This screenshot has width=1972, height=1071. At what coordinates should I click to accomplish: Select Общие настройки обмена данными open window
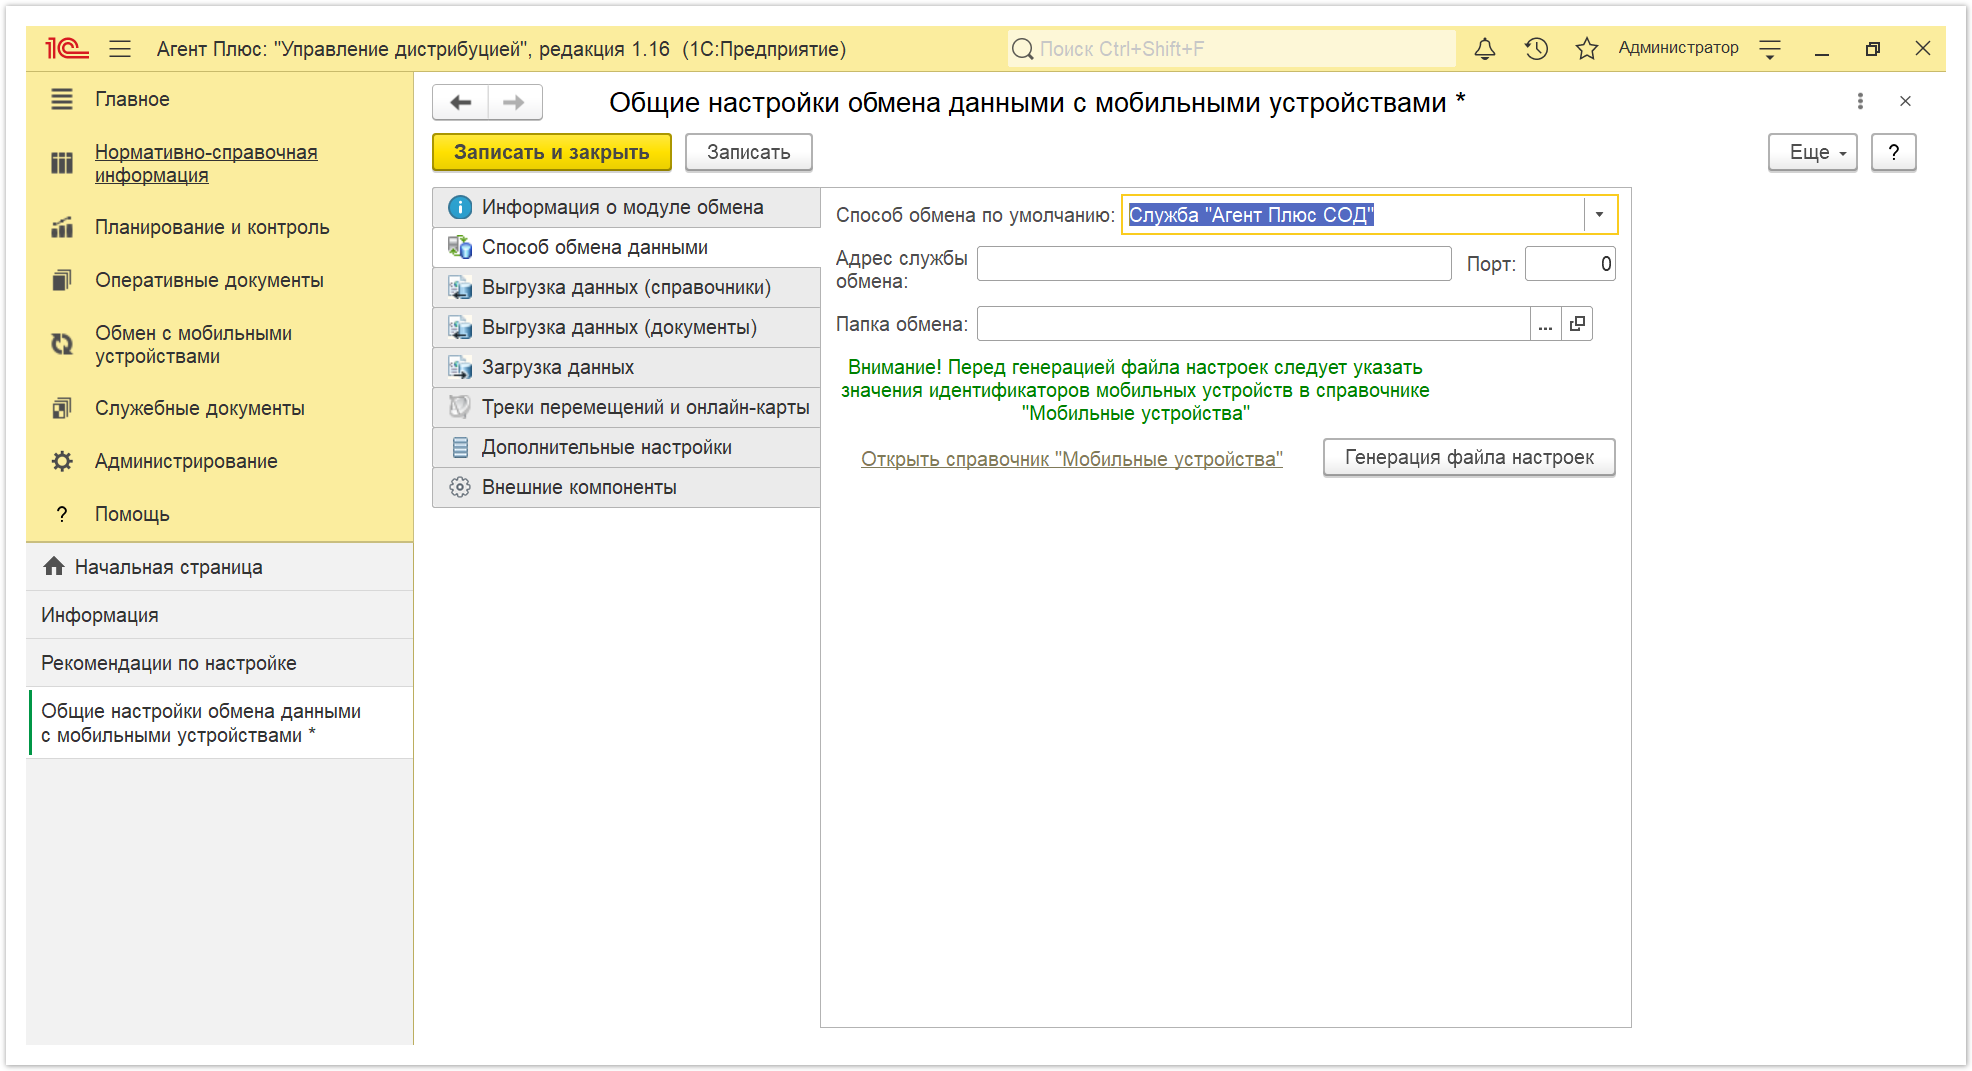click(220, 723)
